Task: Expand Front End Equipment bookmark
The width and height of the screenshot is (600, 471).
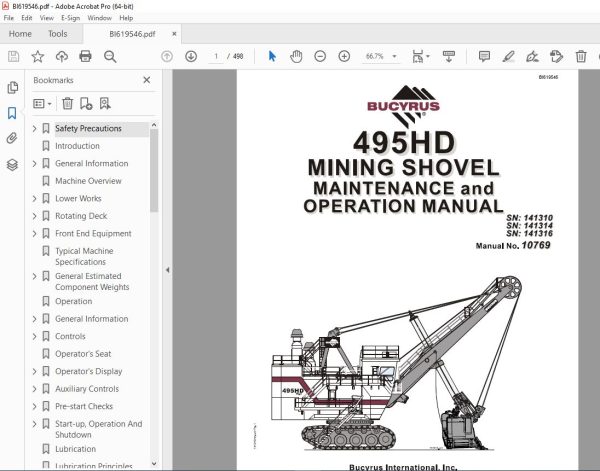Action: [34, 234]
